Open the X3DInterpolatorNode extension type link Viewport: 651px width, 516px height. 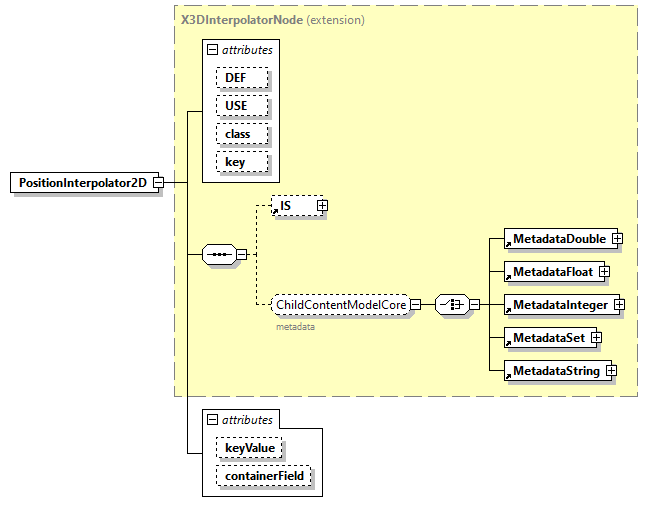[243, 19]
